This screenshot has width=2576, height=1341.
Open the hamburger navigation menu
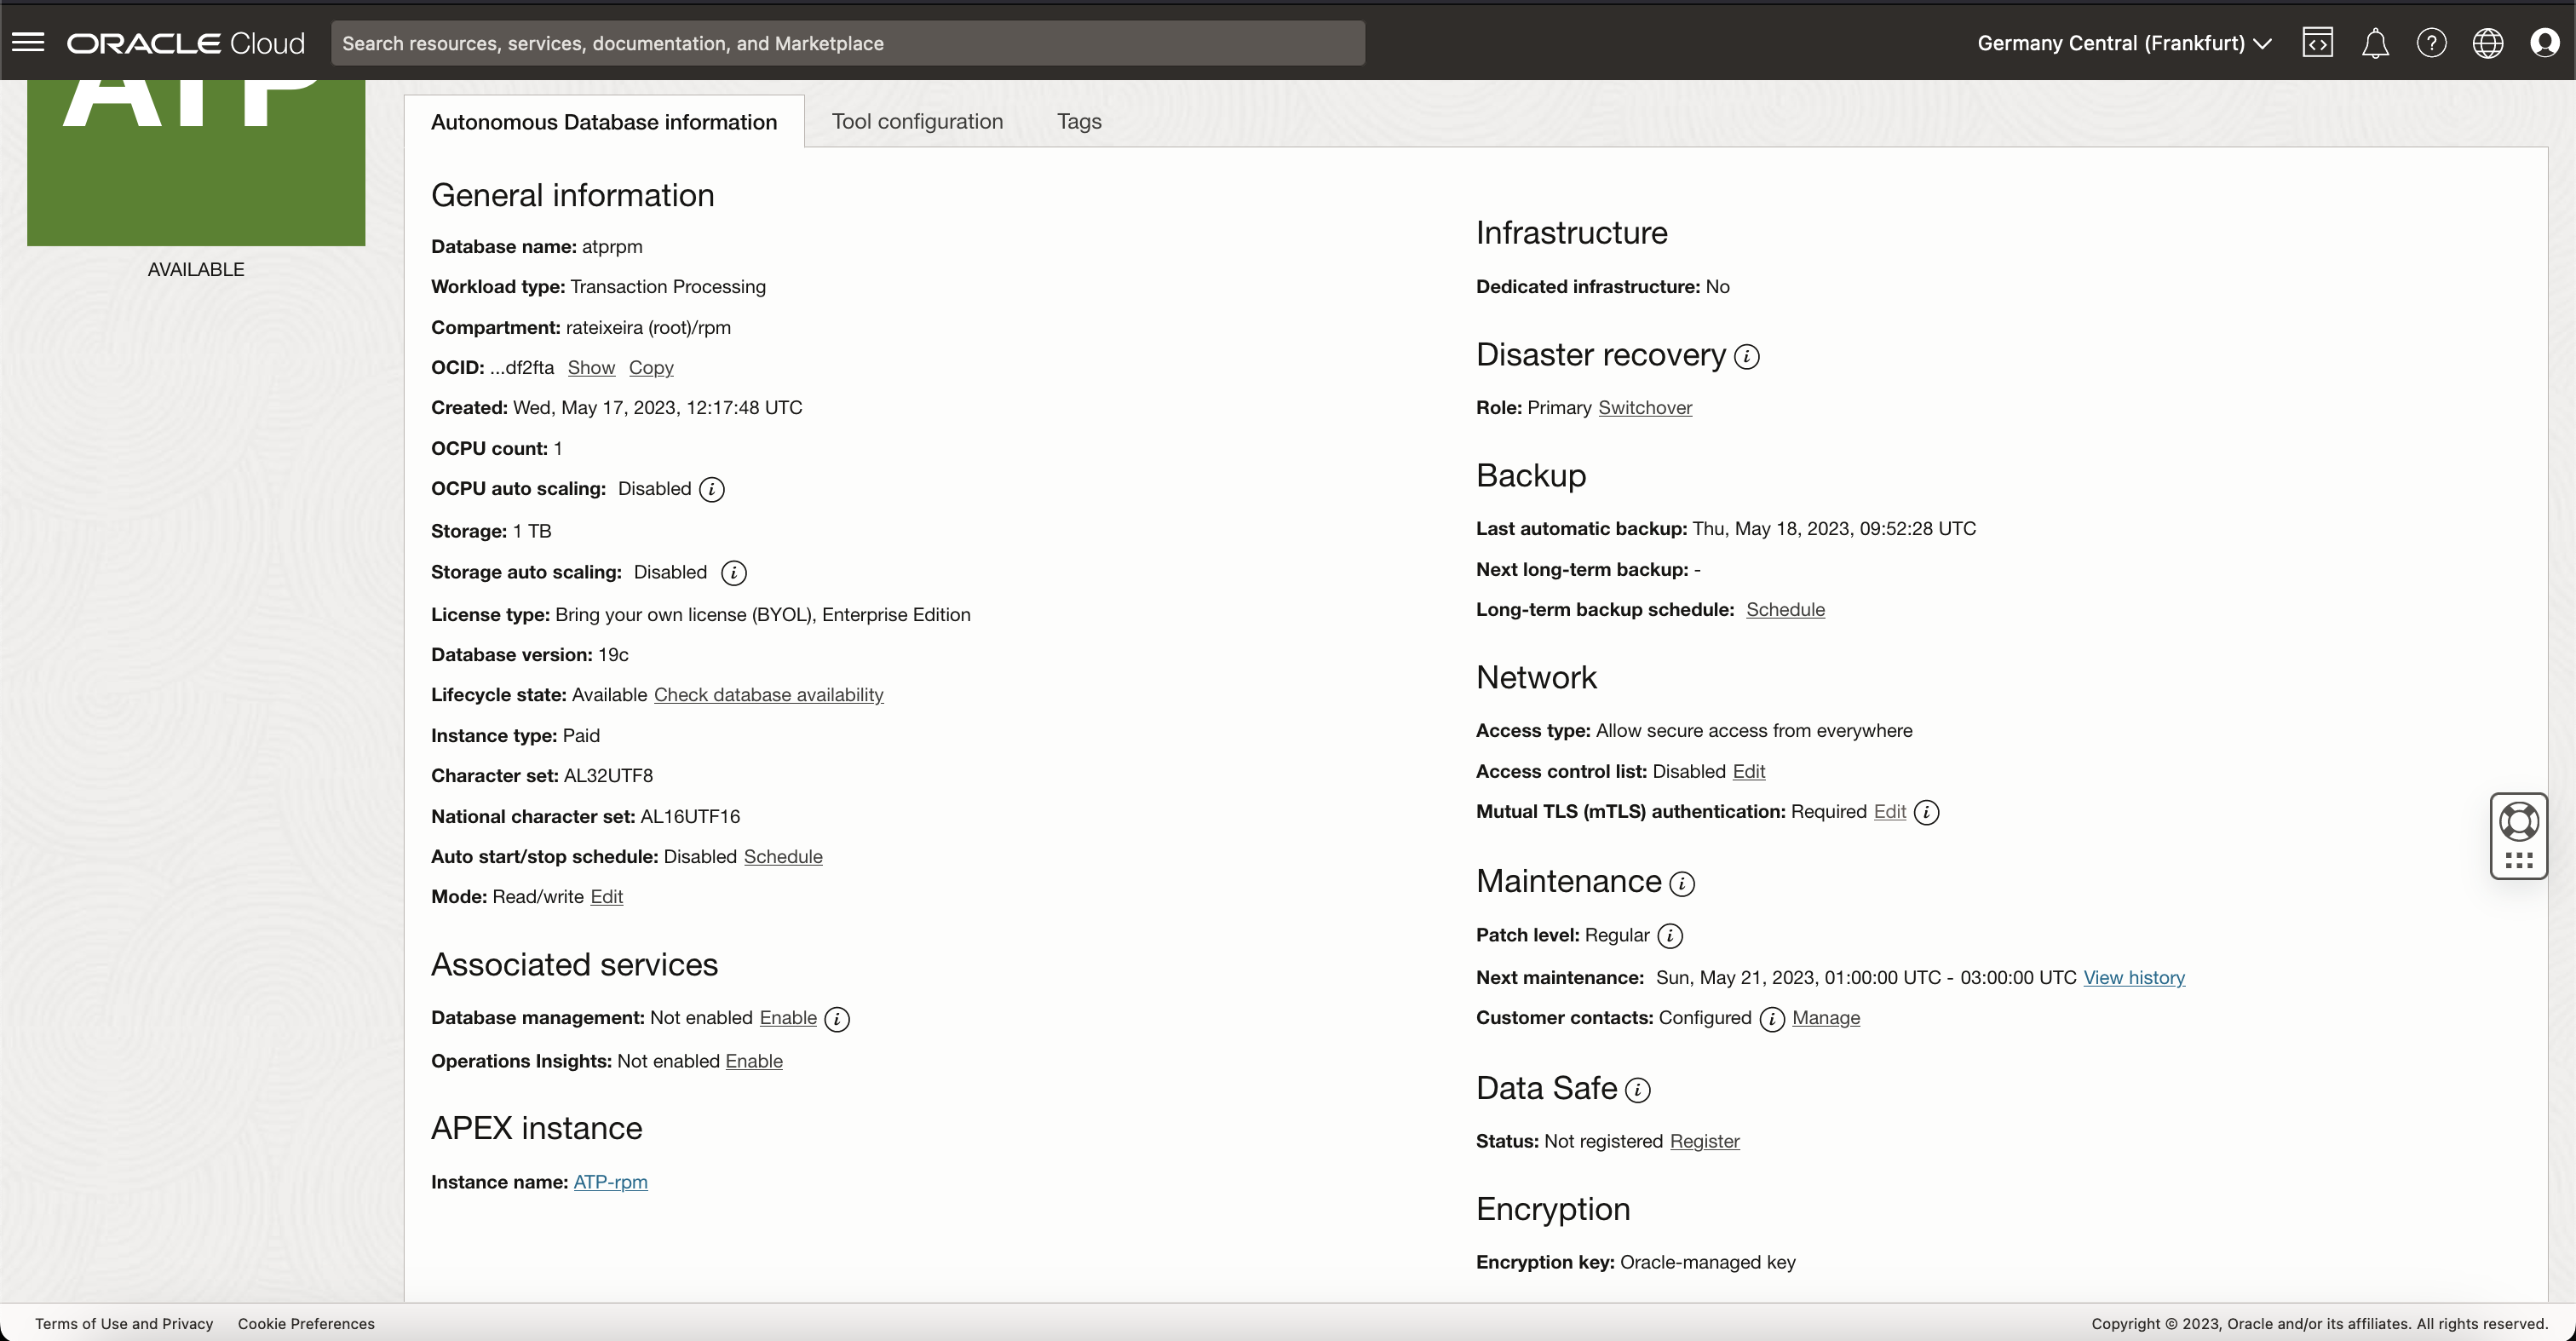coord(28,42)
